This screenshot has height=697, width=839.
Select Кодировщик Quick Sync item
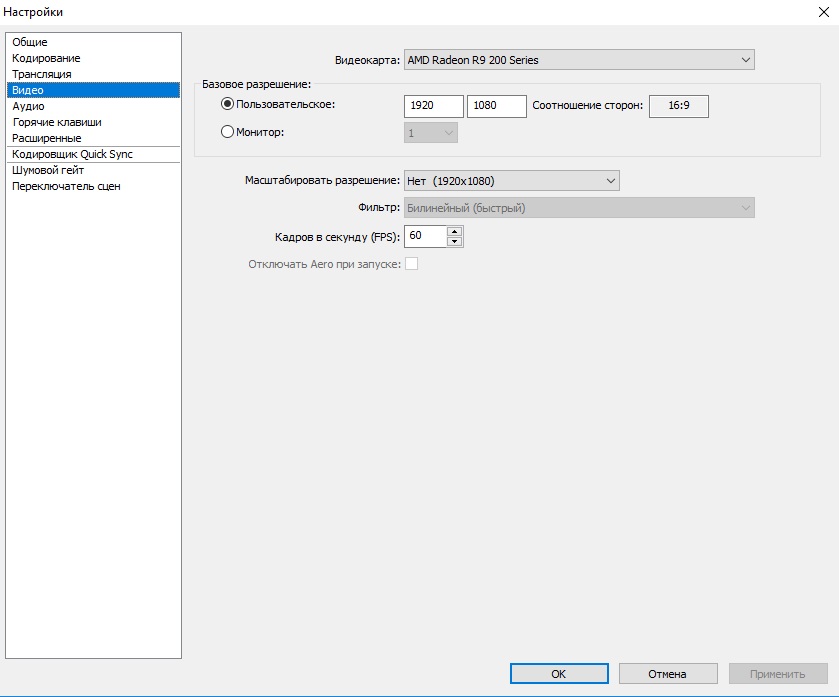point(72,154)
